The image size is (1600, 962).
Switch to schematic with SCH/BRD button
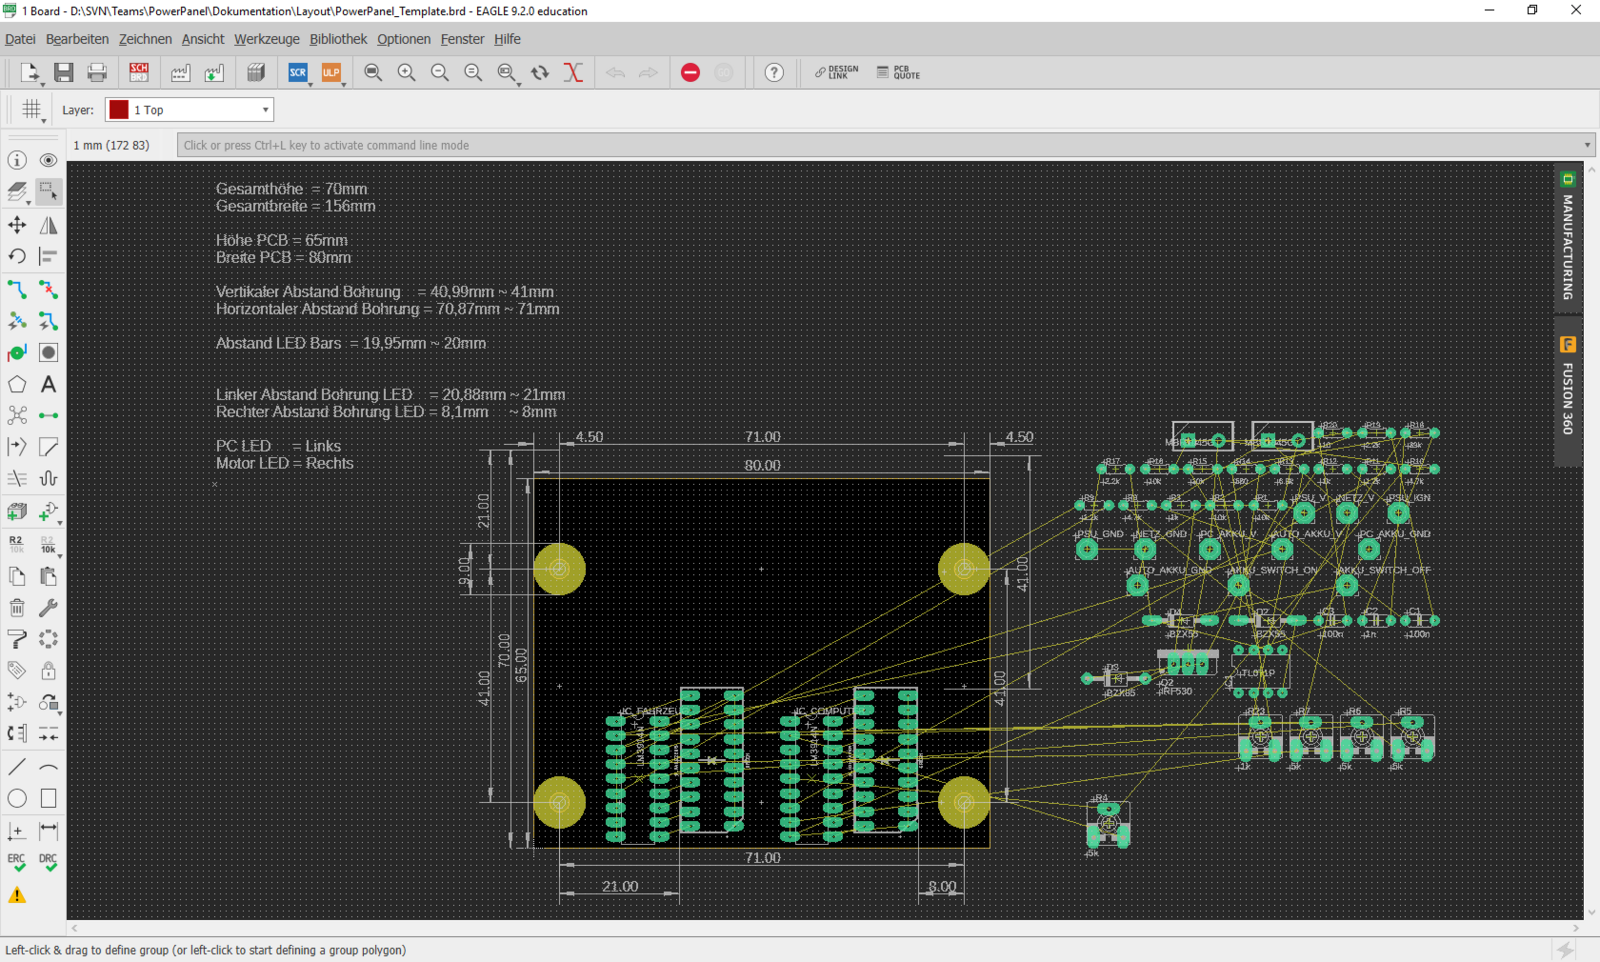tap(139, 72)
